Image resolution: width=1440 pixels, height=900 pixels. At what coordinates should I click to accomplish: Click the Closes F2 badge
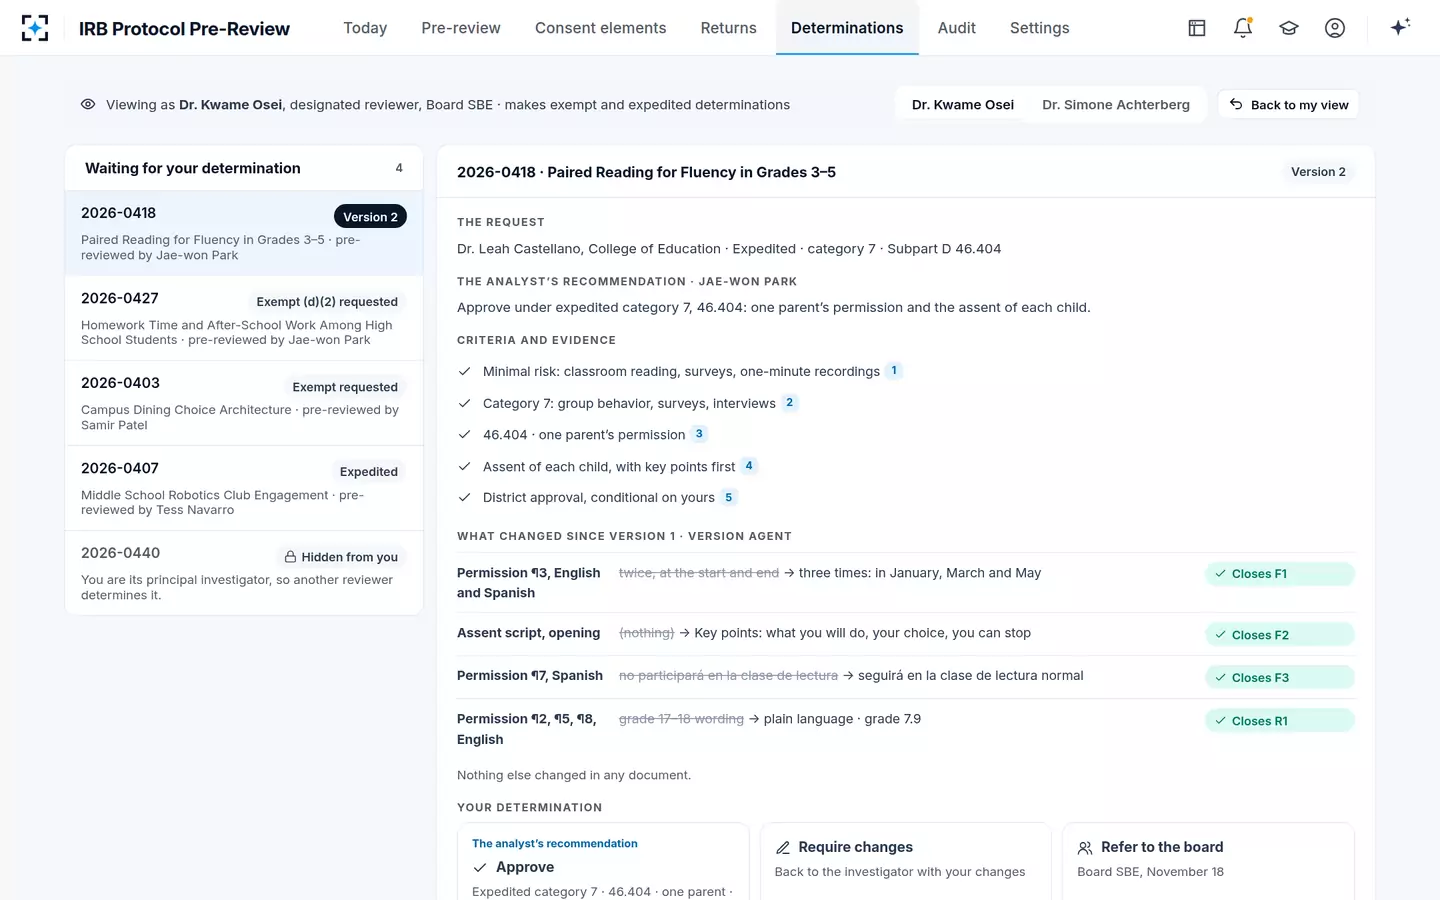pyautogui.click(x=1279, y=635)
